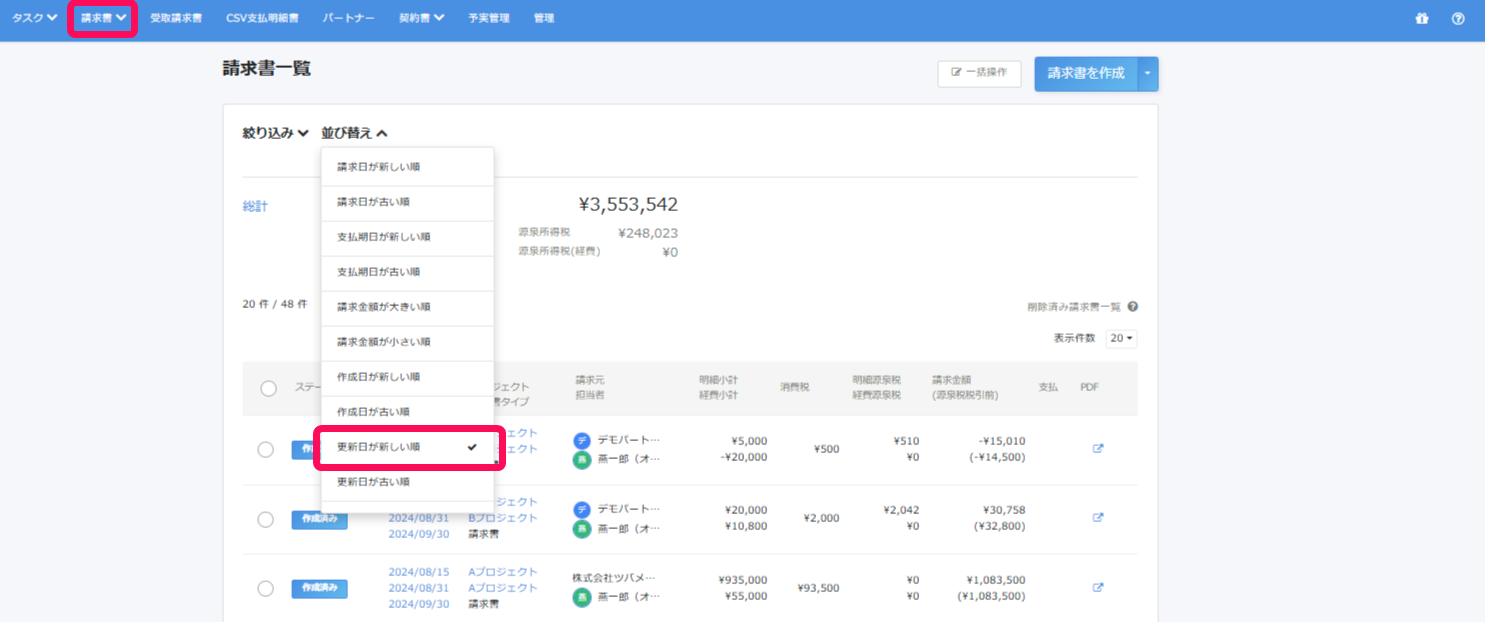Go to 予実管理 in navigation
Screen dimensions: 1485x622
[488, 18]
